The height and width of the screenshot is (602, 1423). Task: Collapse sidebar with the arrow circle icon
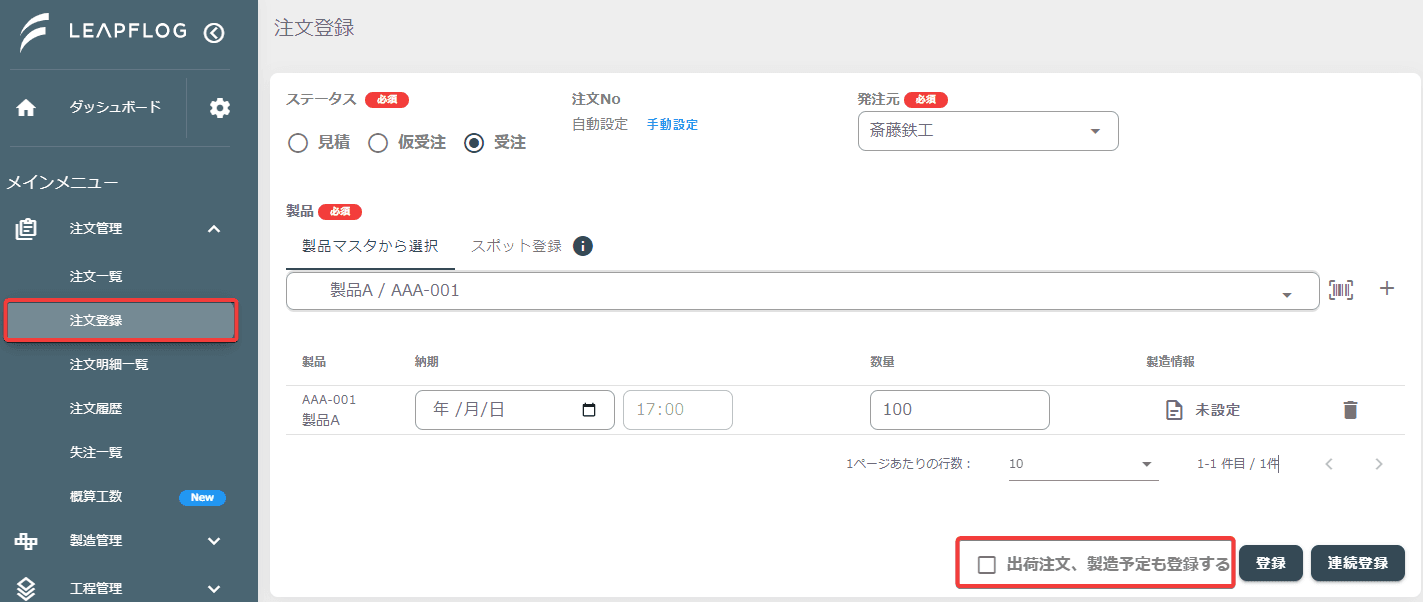[x=214, y=33]
